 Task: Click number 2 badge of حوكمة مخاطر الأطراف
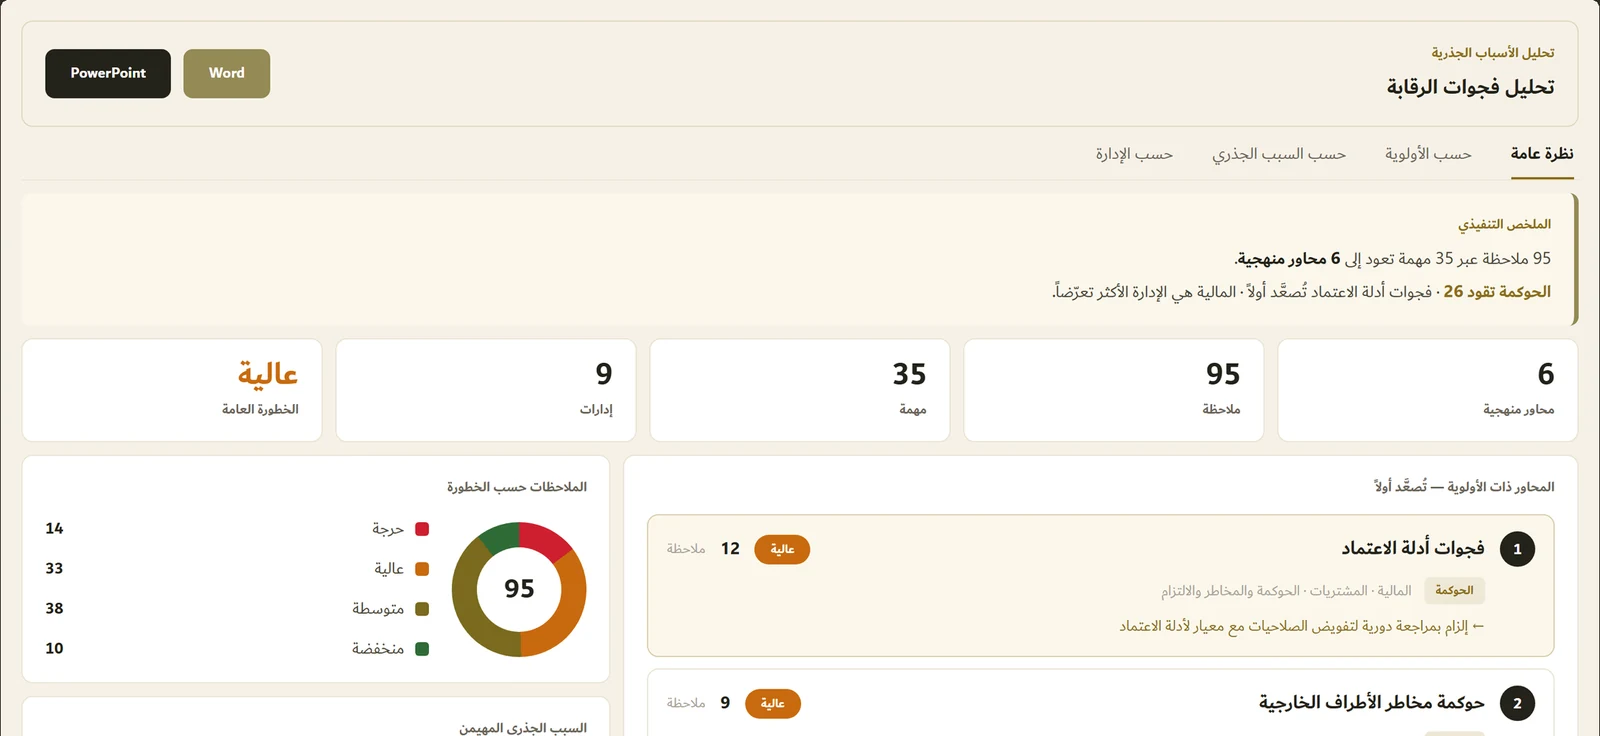[1517, 703]
